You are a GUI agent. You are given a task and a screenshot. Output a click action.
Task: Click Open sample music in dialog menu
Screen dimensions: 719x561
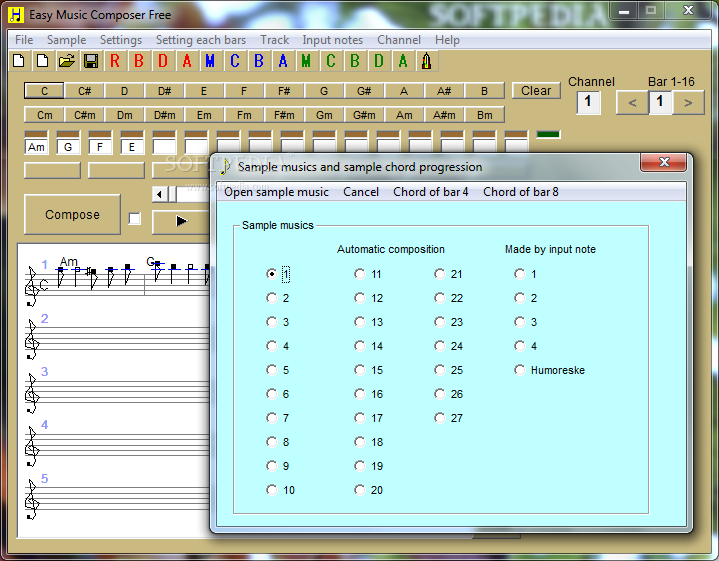pyautogui.click(x=277, y=192)
